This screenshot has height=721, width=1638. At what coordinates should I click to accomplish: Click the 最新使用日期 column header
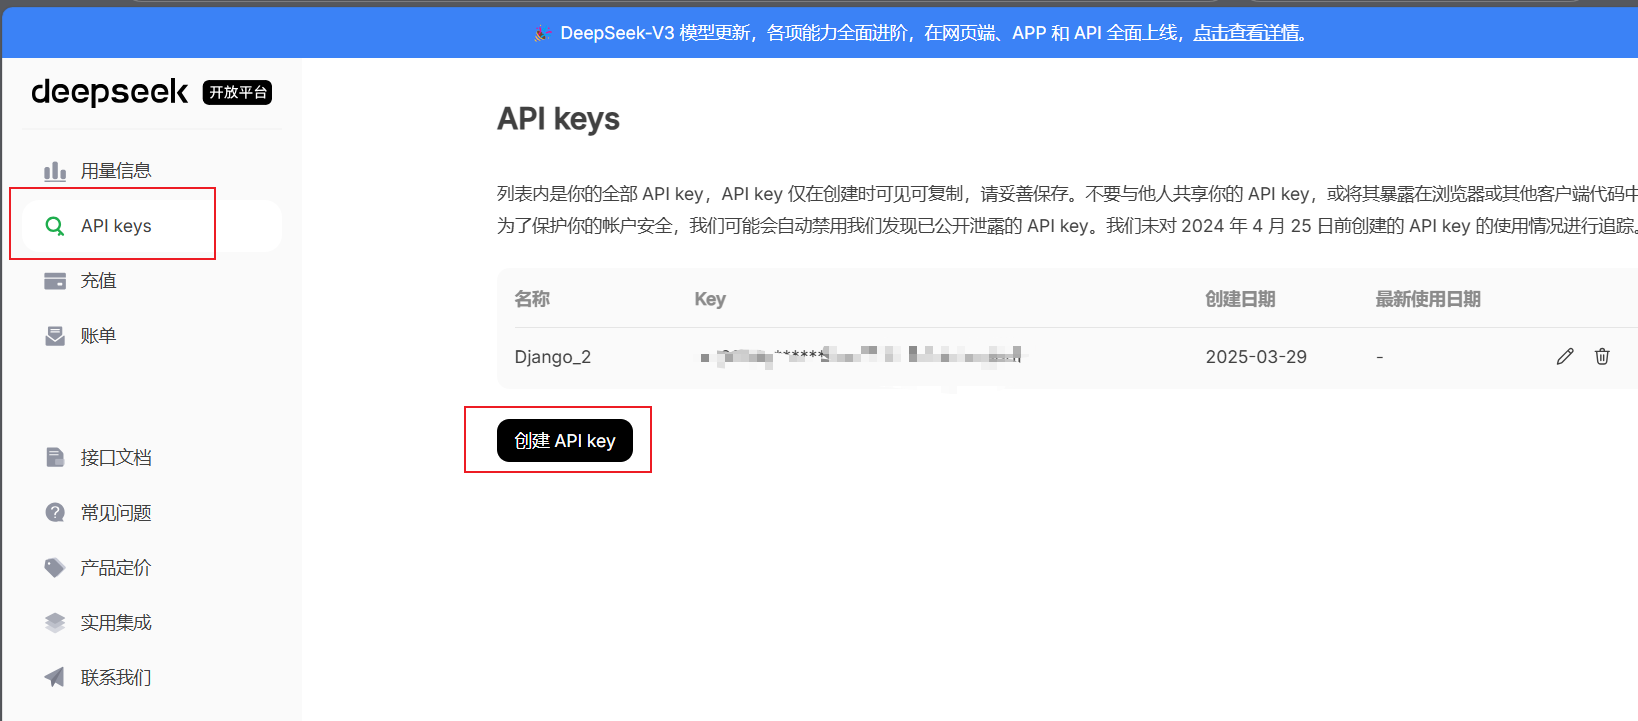click(x=1428, y=299)
